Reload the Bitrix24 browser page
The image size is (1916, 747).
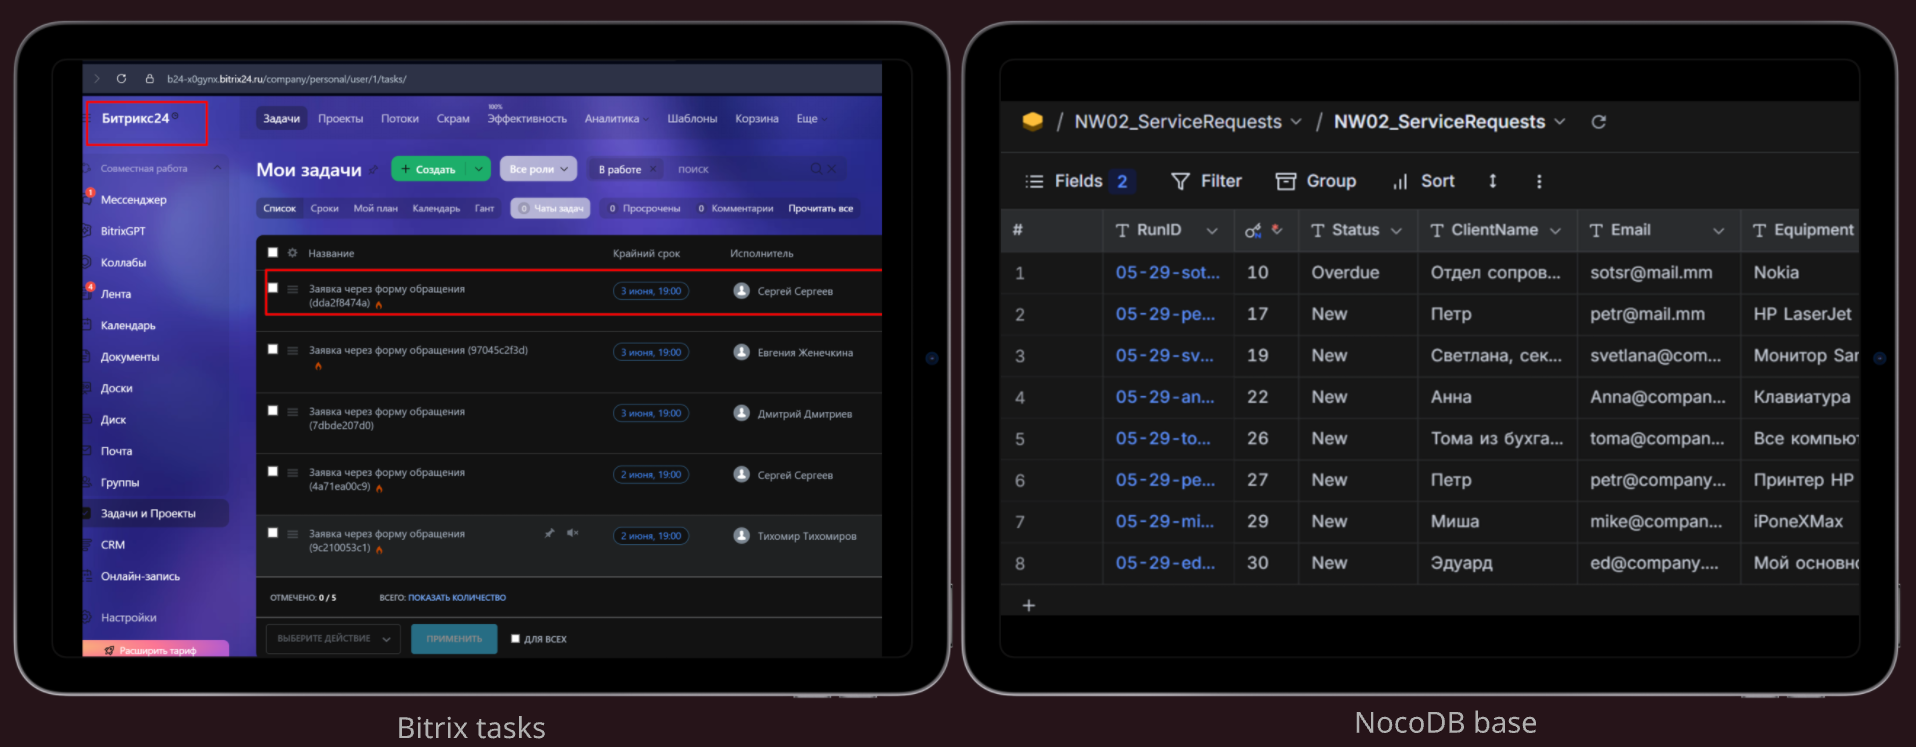tap(121, 78)
